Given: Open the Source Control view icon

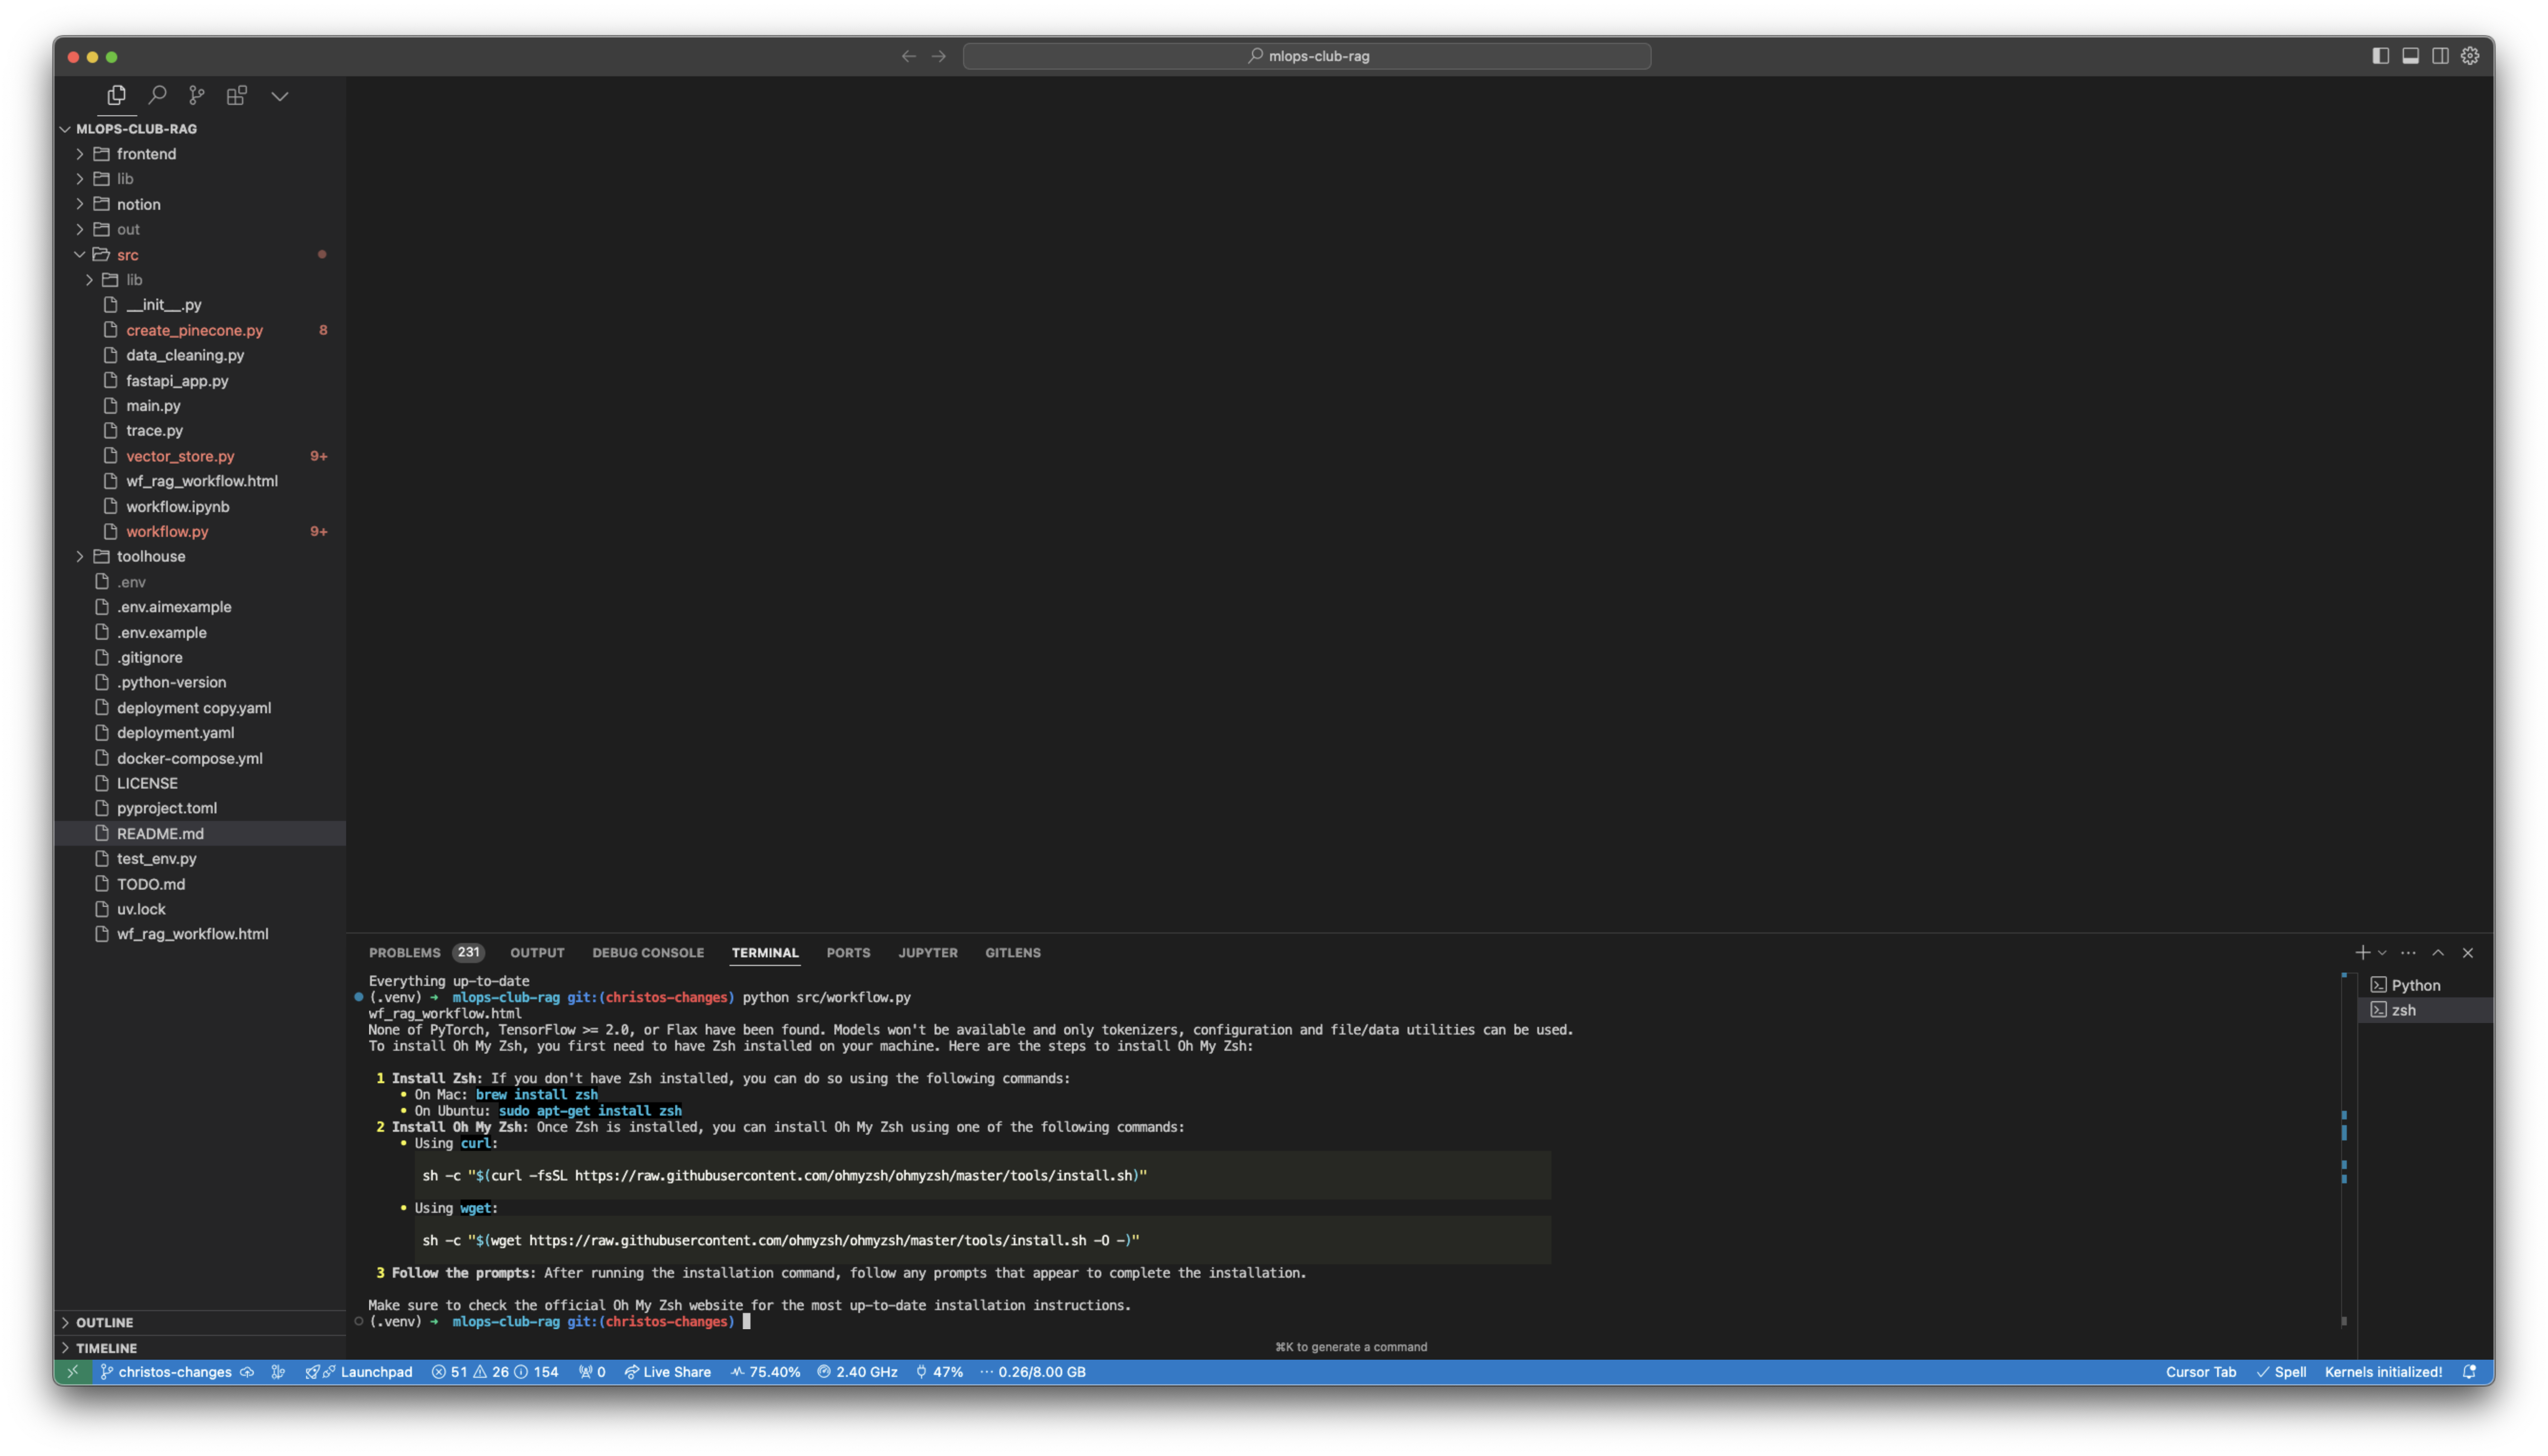Looking at the screenshot, I should point(197,95).
